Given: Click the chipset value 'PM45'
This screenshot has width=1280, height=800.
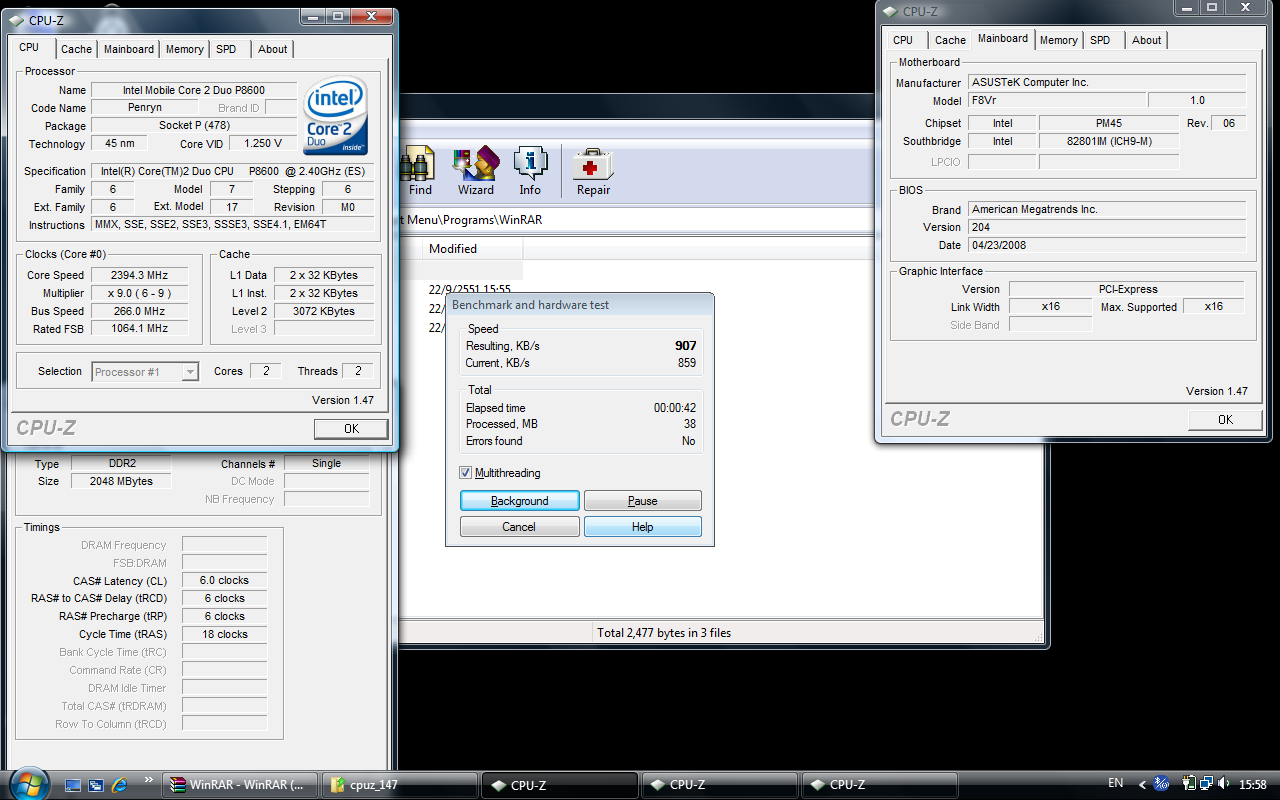Looking at the screenshot, I should click(x=1110, y=123).
